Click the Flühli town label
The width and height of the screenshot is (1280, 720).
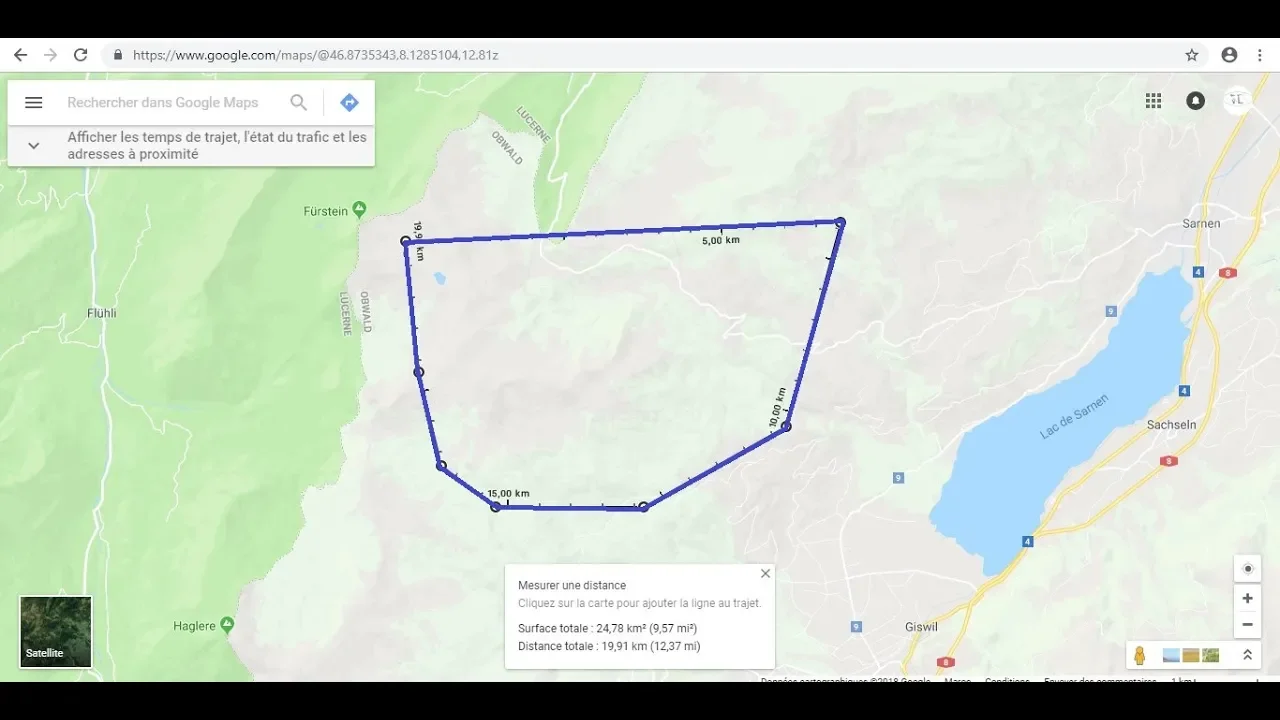[x=102, y=313]
